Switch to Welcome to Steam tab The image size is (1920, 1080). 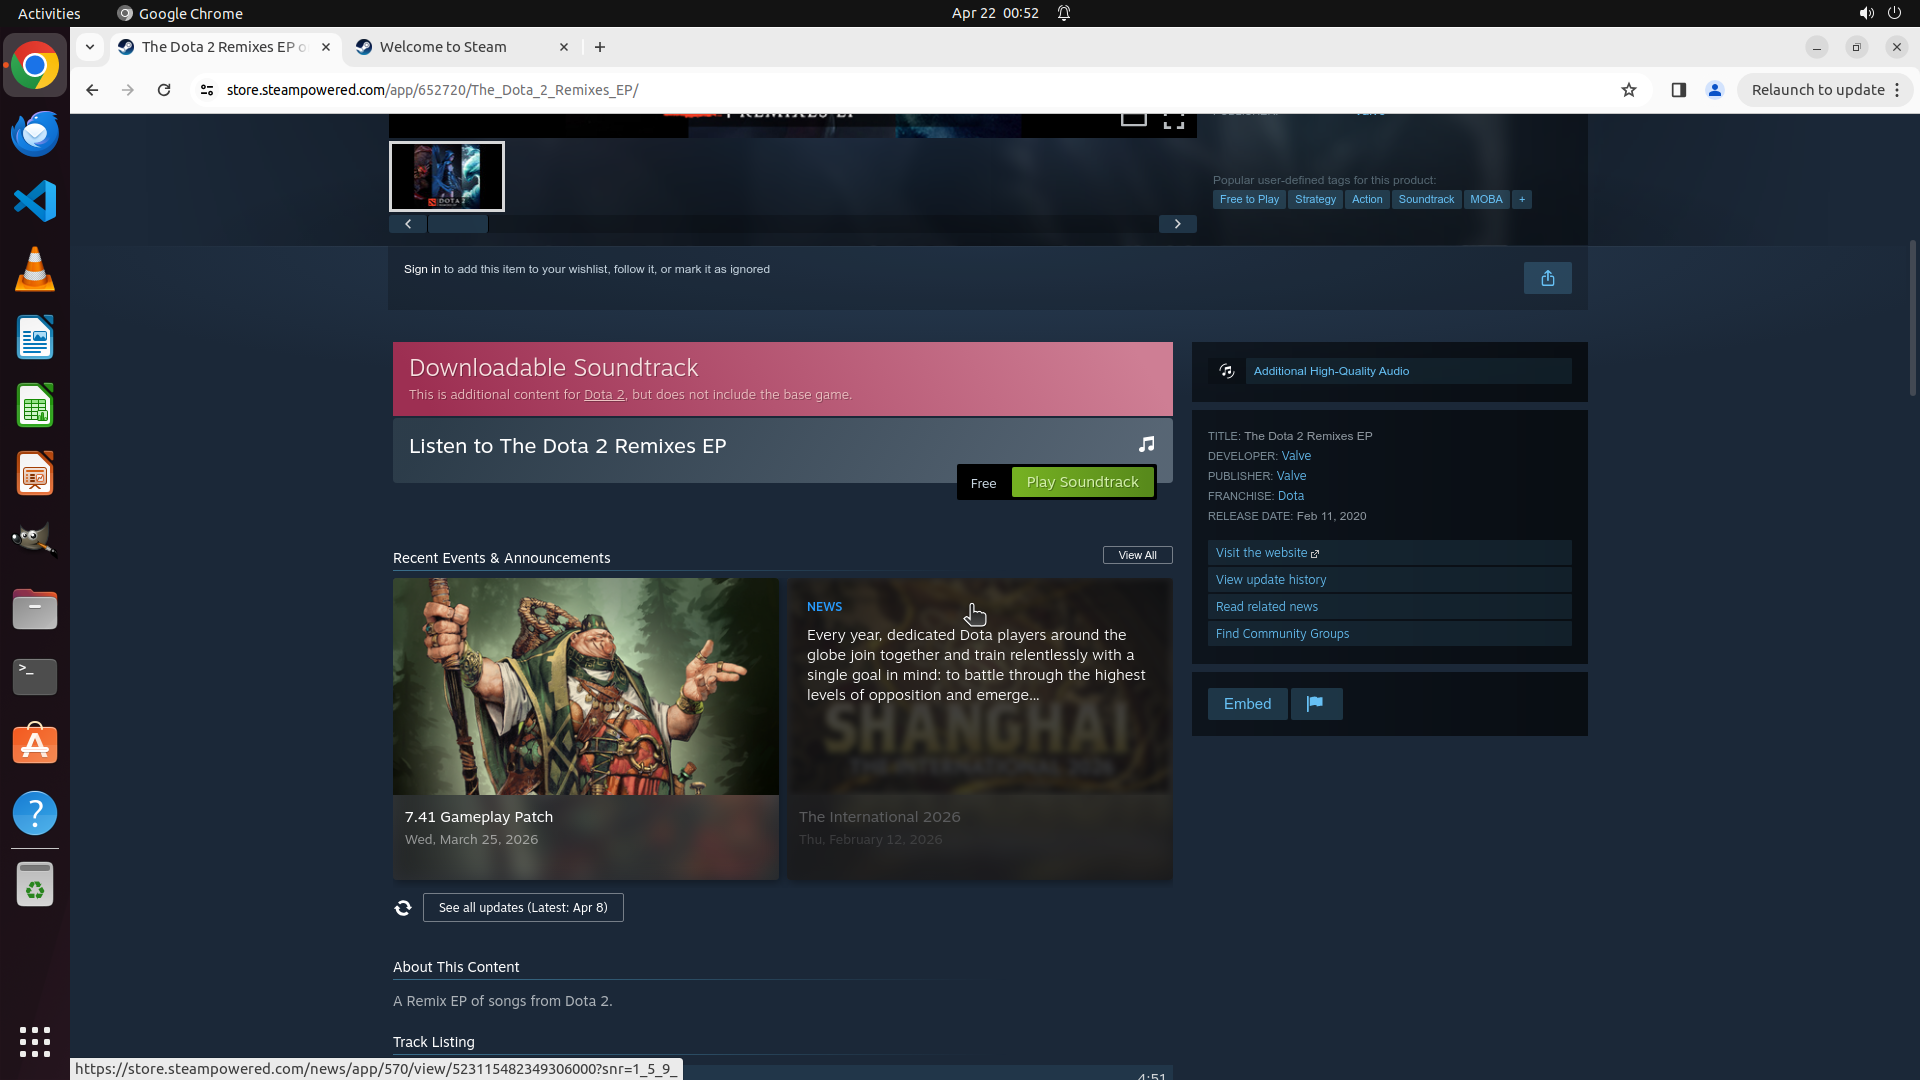pyautogui.click(x=443, y=47)
